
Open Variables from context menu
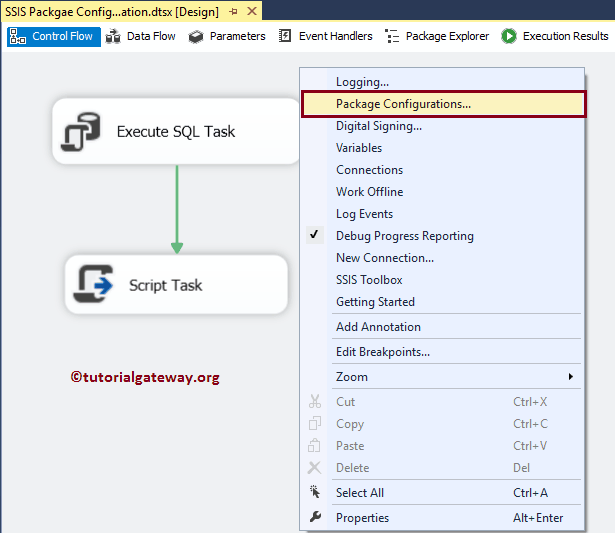point(442,148)
